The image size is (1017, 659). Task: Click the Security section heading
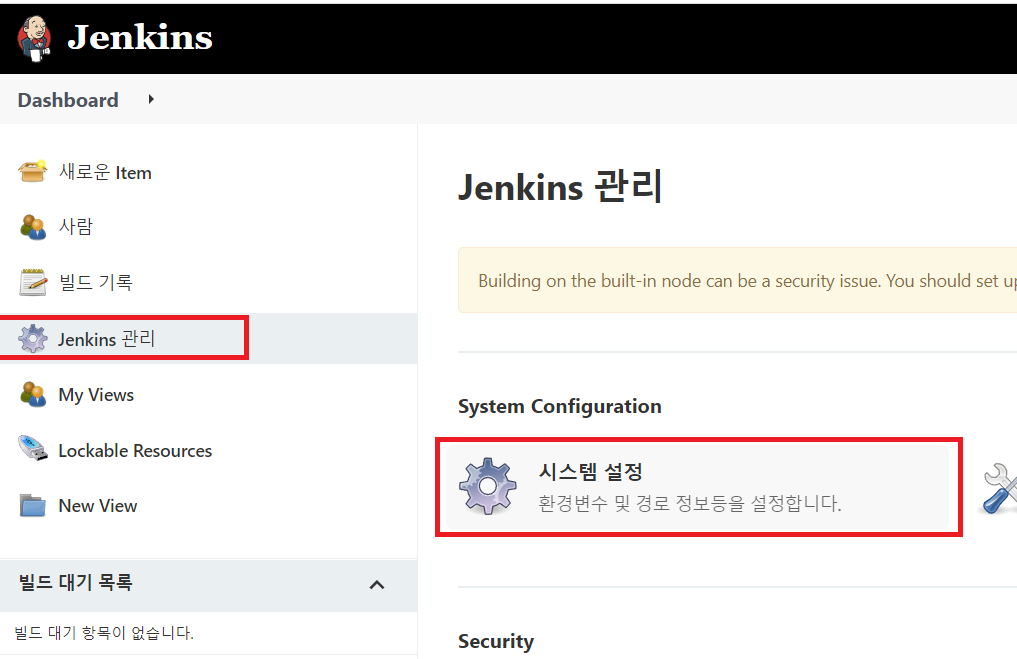click(496, 641)
